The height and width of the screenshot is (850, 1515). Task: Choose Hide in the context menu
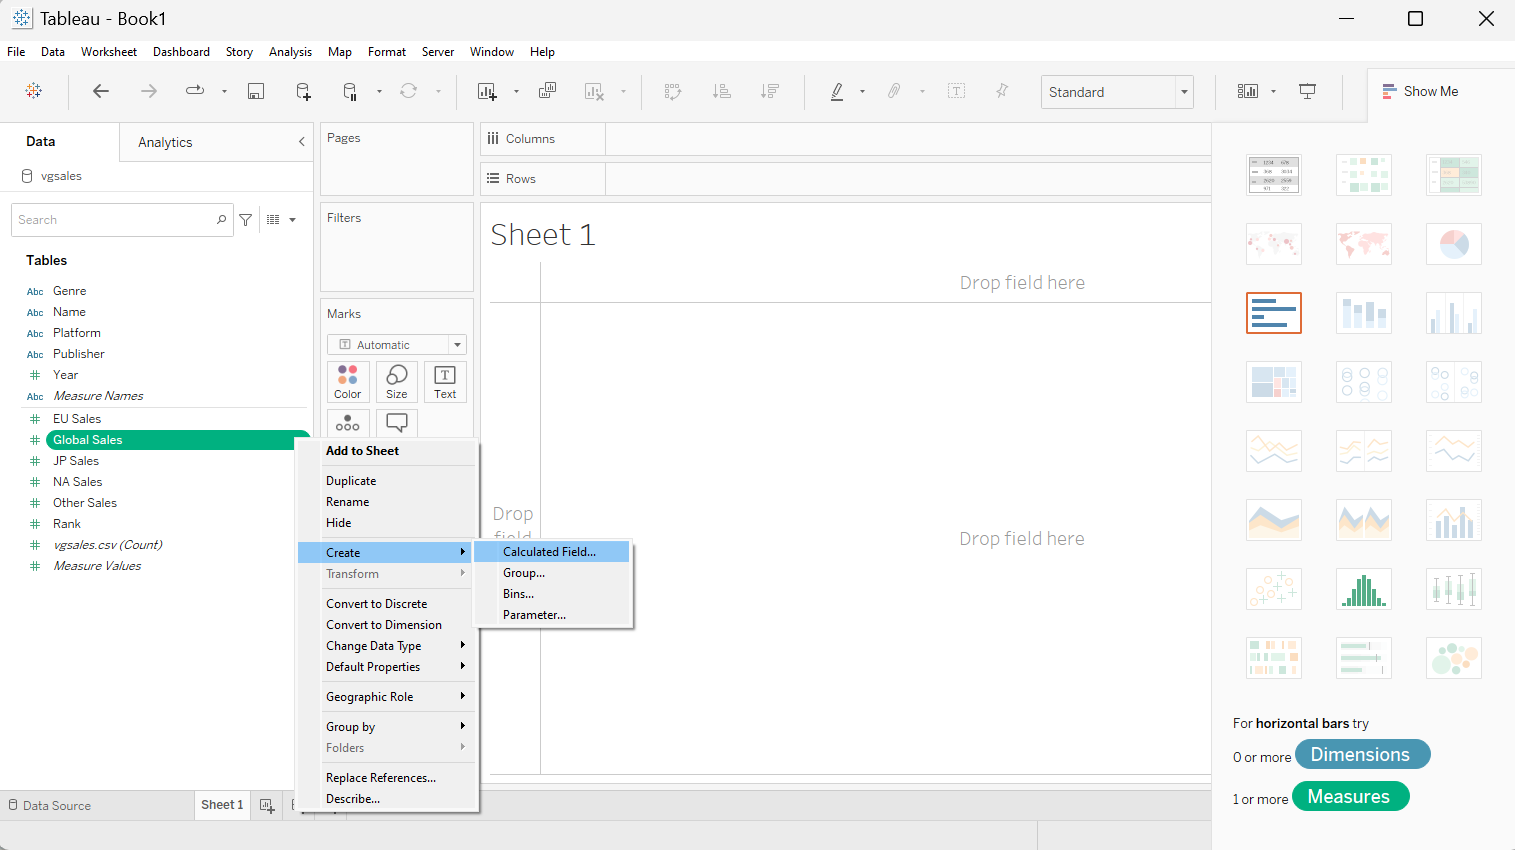388,523
